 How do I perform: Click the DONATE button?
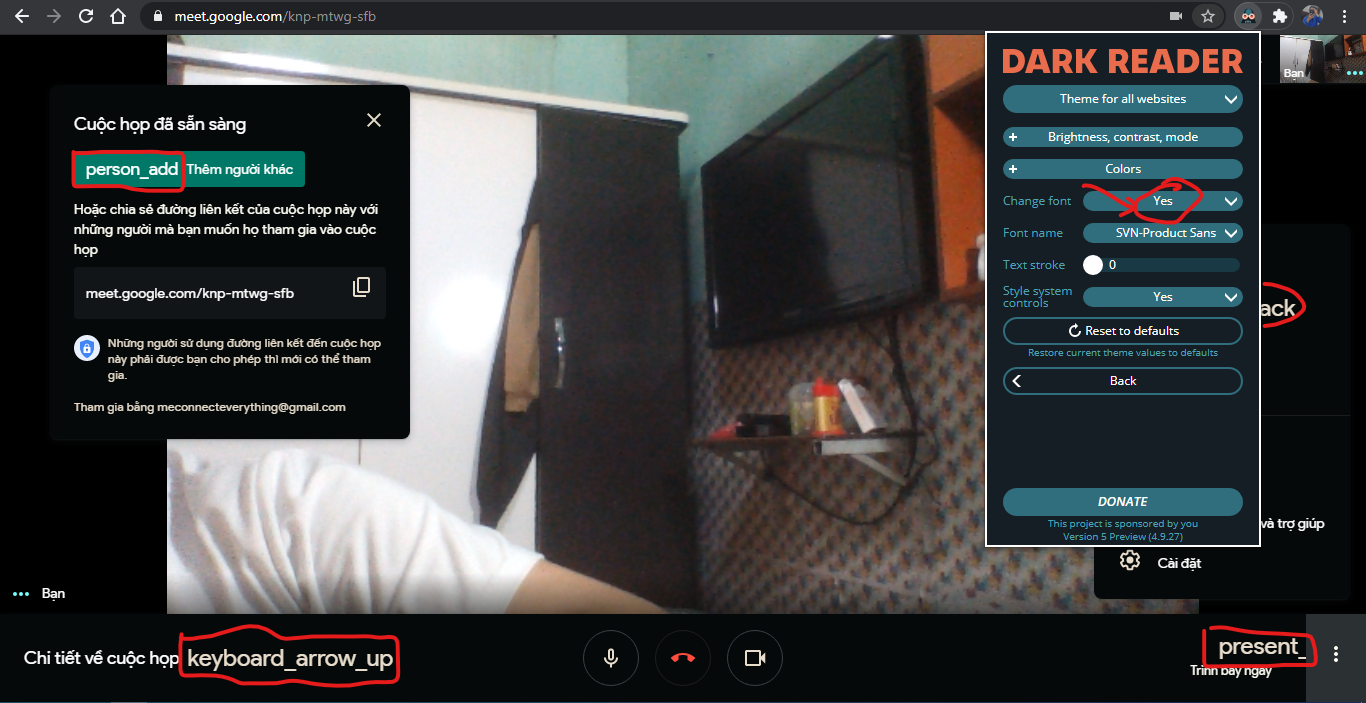pyautogui.click(x=1123, y=502)
